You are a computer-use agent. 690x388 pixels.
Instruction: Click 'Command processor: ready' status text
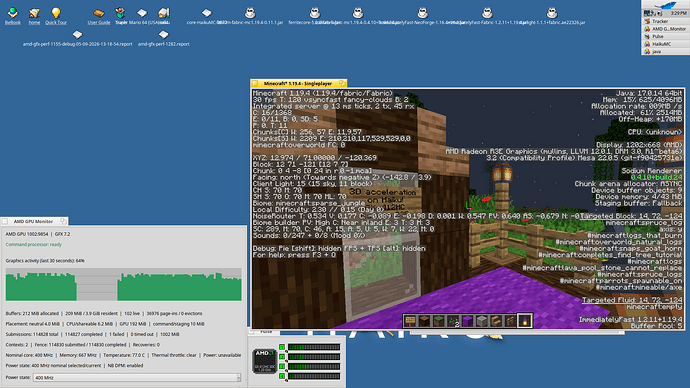click(x=34, y=245)
